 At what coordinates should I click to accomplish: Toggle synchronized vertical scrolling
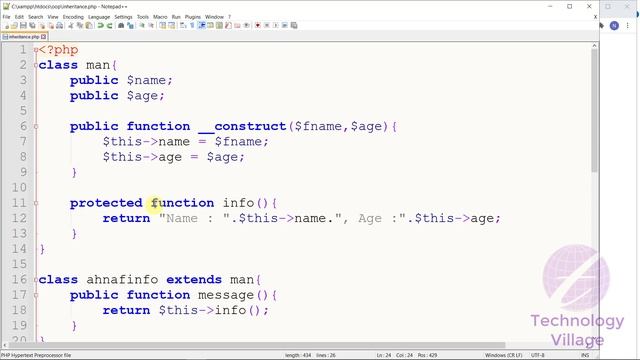163,25
